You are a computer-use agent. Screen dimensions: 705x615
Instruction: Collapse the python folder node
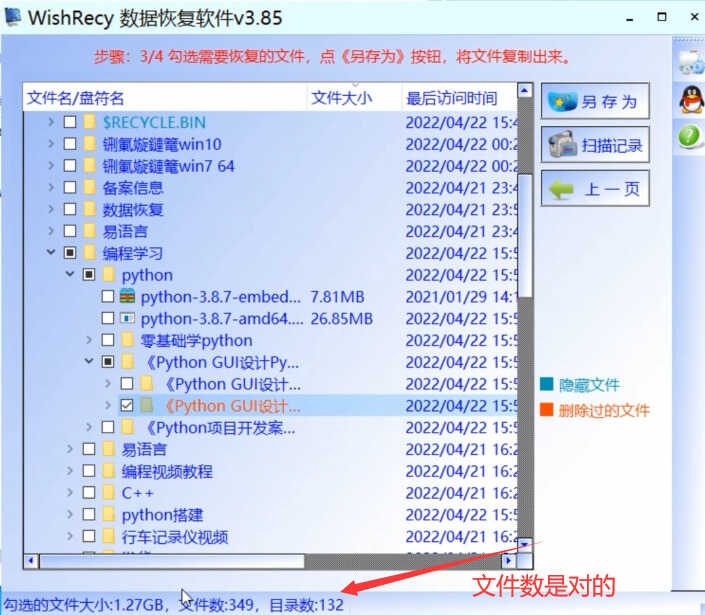click(70, 273)
